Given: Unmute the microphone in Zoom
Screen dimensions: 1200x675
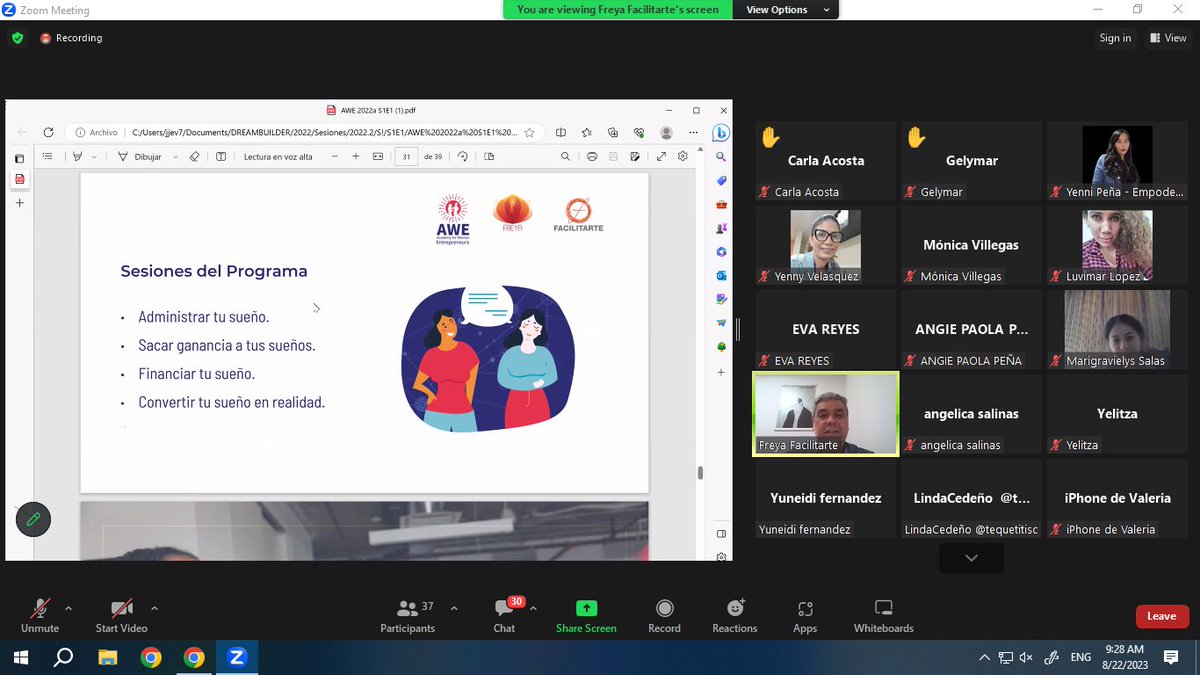Looking at the screenshot, I should pyautogui.click(x=40, y=615).
